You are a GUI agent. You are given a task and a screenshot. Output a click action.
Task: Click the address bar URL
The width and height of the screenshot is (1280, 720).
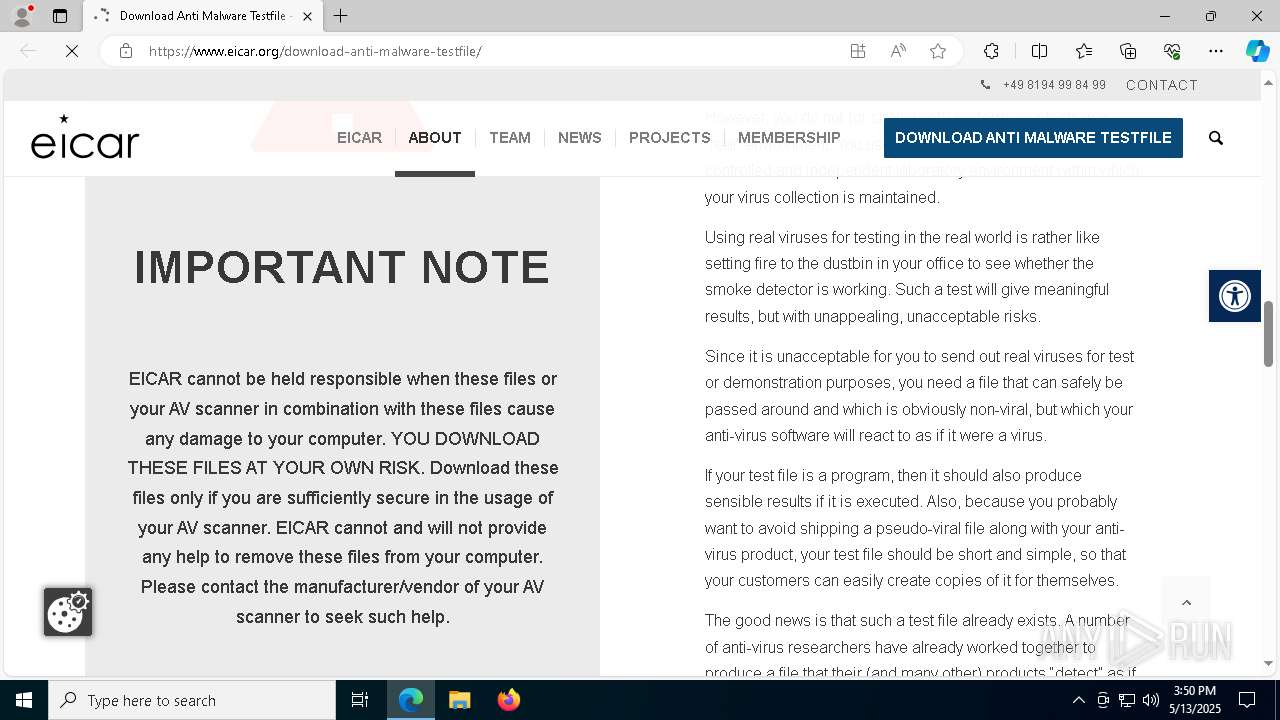pyautogui.click(x=315, y=51)
